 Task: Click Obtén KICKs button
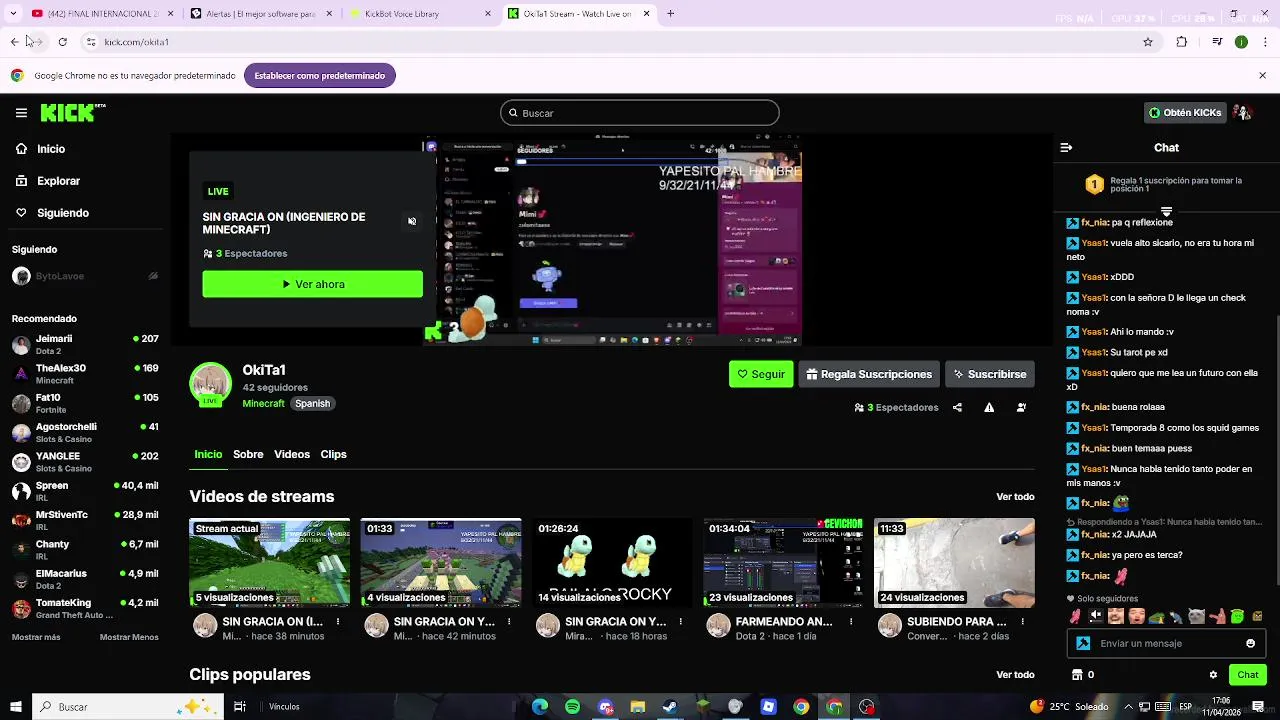point(1185,113)
